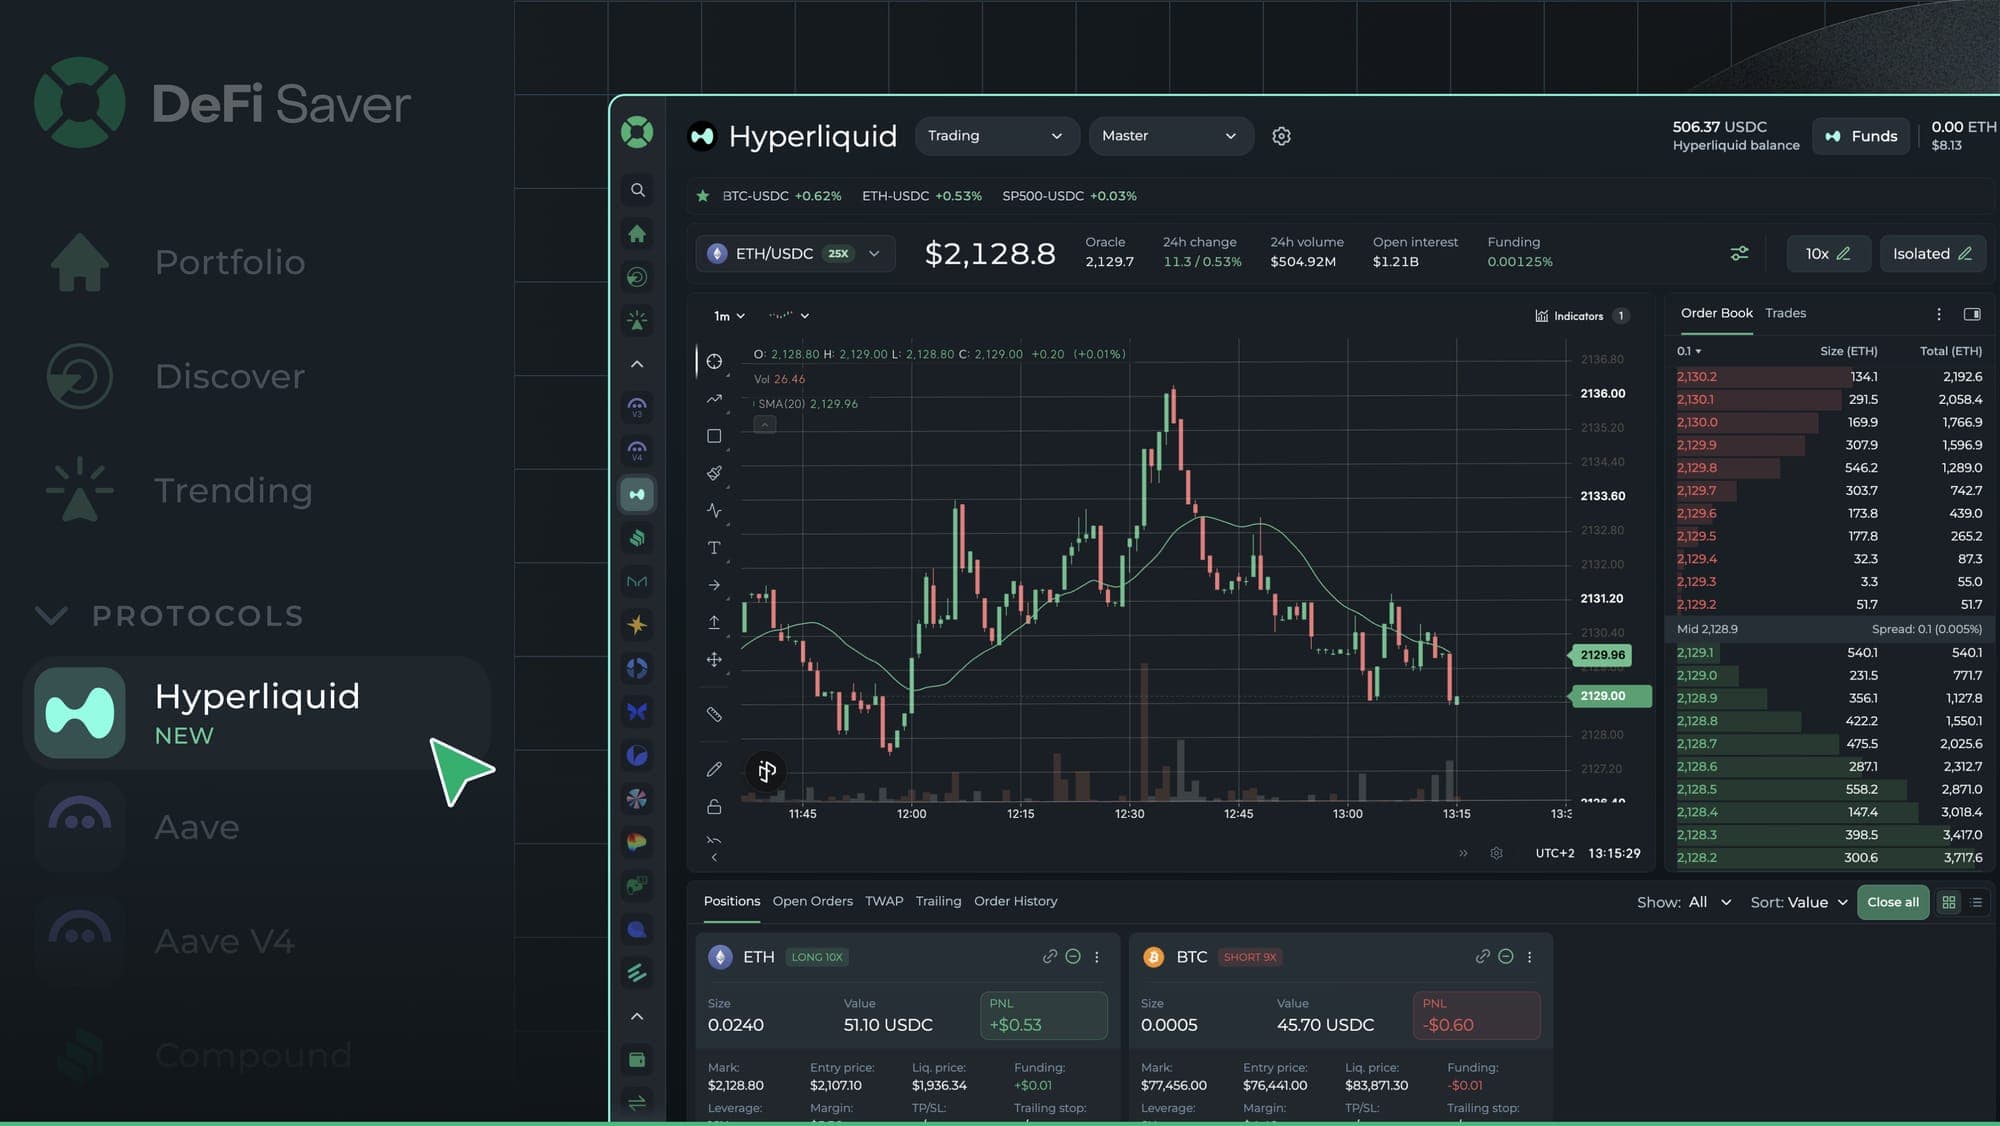Select the trend line drawing tool
2000x1126 pixels.
[714, 399]
